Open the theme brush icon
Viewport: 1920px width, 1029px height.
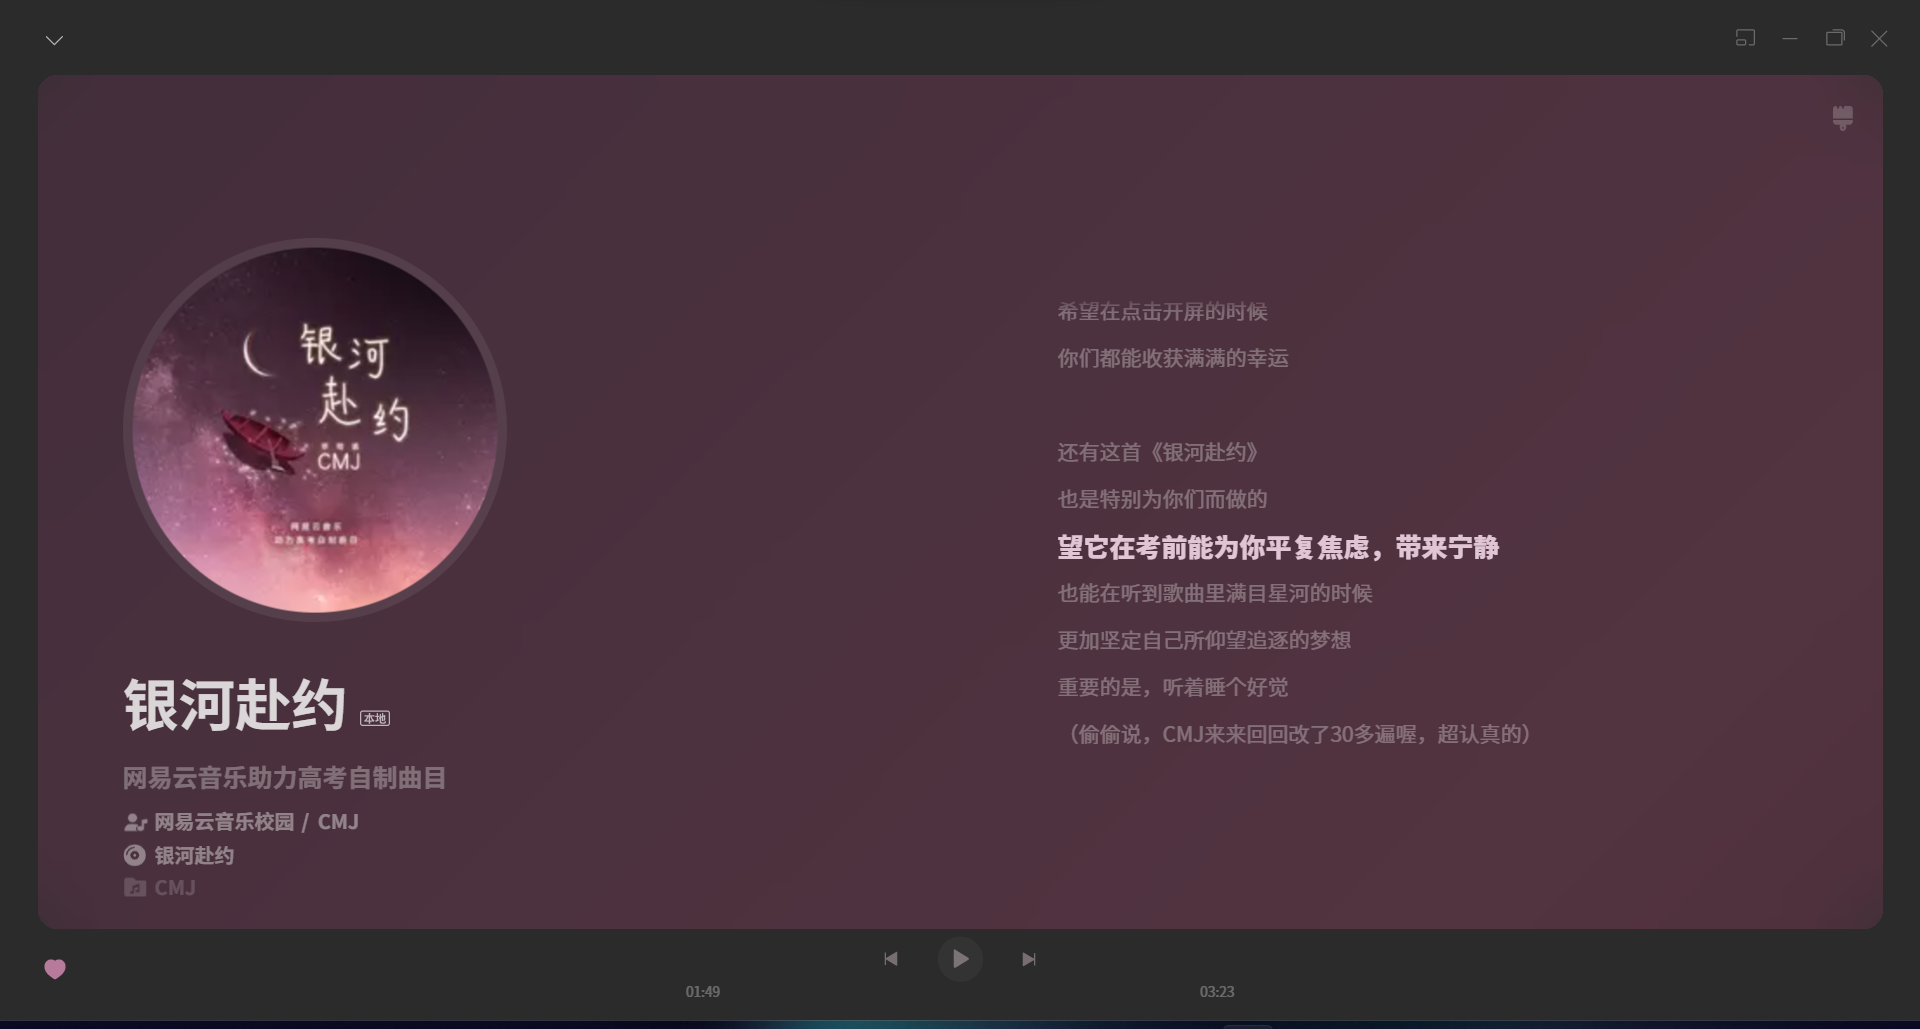(1843, 117)
